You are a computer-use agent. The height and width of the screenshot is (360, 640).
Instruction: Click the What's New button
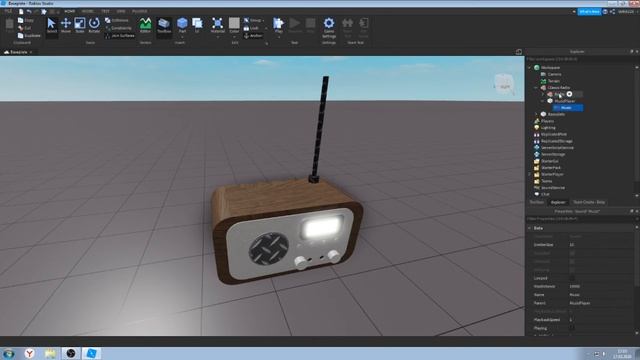coord(589,12)
